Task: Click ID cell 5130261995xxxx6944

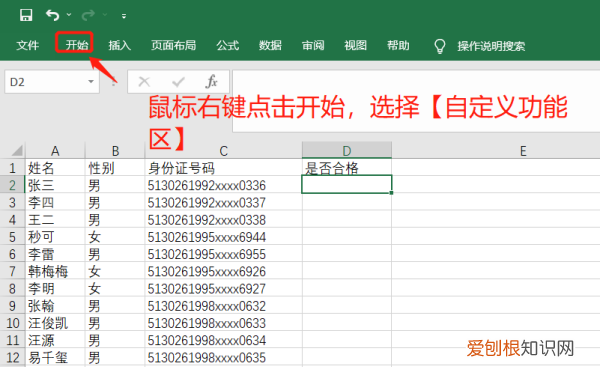Action: (x=223, y=237)
